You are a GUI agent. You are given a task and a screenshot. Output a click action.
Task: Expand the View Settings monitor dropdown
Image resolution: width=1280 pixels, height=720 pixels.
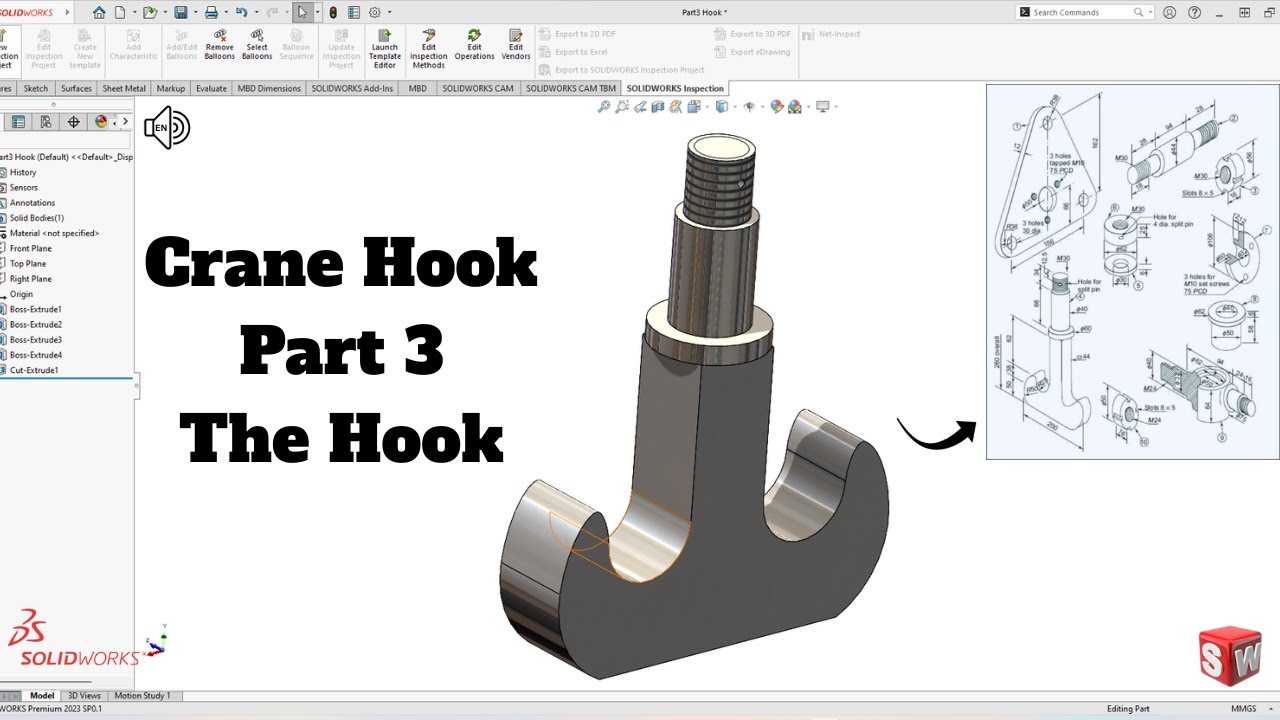click(836, 107)
